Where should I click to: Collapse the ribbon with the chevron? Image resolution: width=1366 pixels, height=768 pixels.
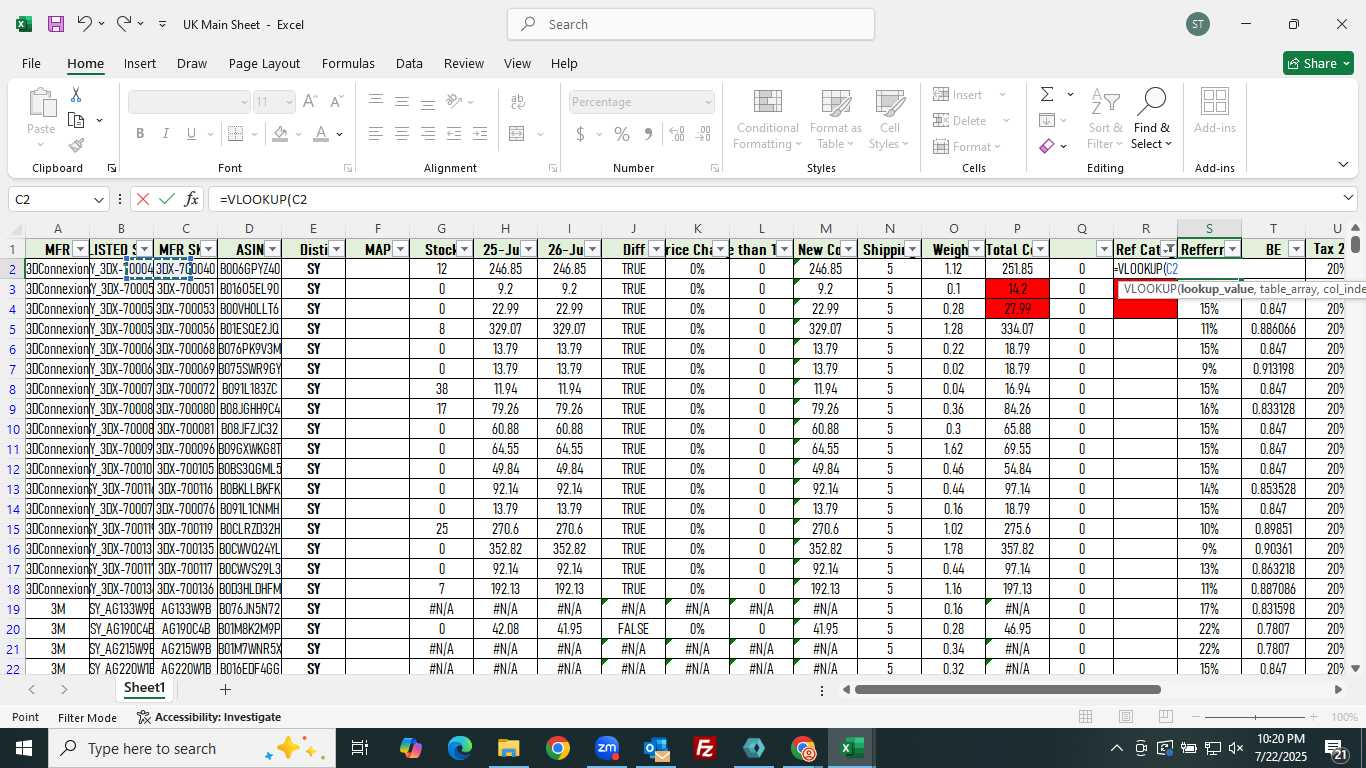[1343, 165]
